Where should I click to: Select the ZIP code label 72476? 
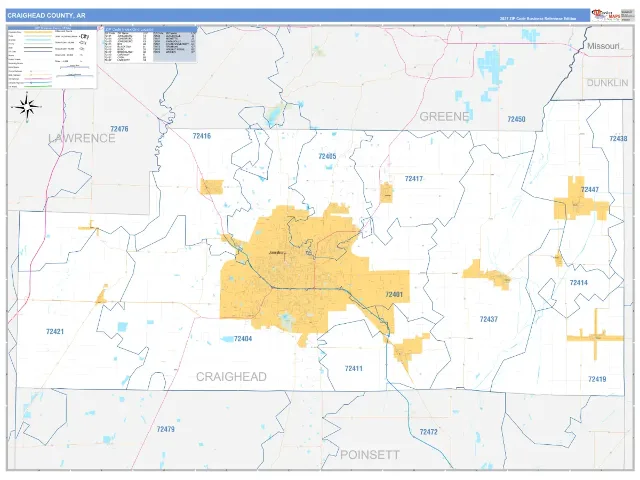tap(119, 129)
